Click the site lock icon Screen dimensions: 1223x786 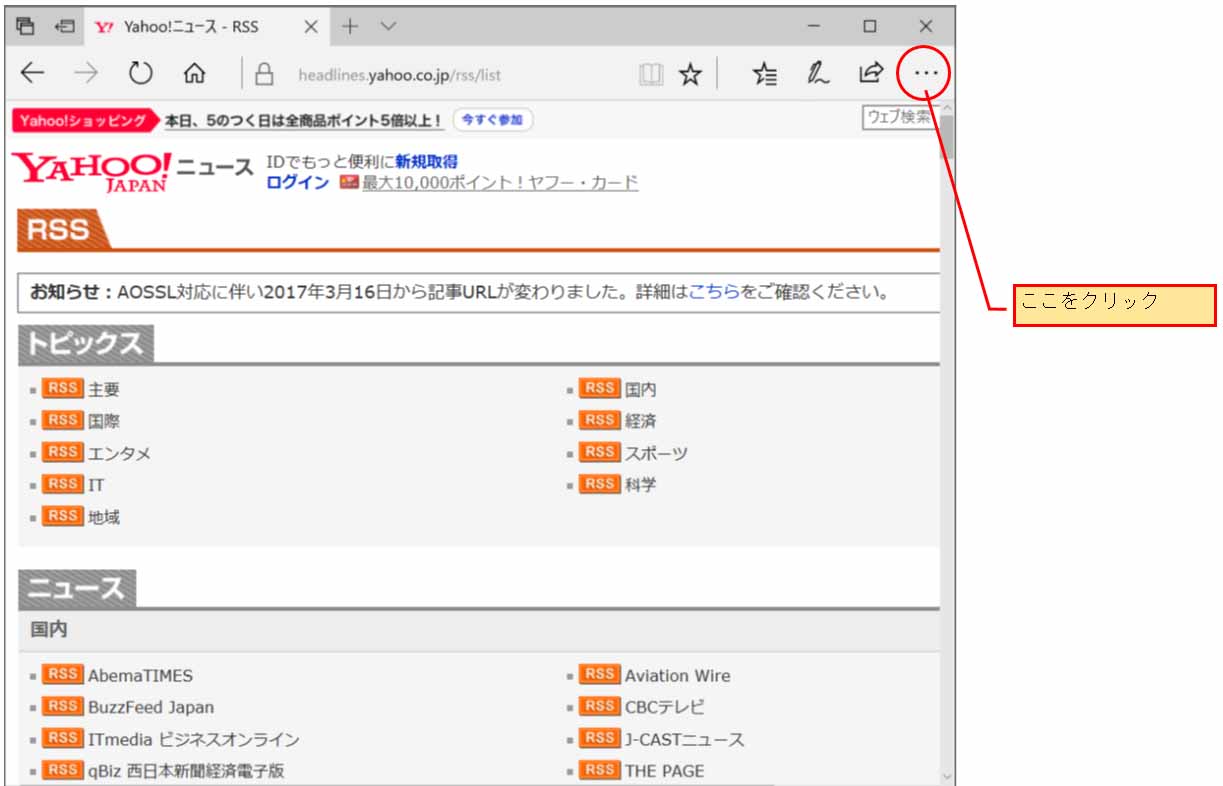pos(264,74)
